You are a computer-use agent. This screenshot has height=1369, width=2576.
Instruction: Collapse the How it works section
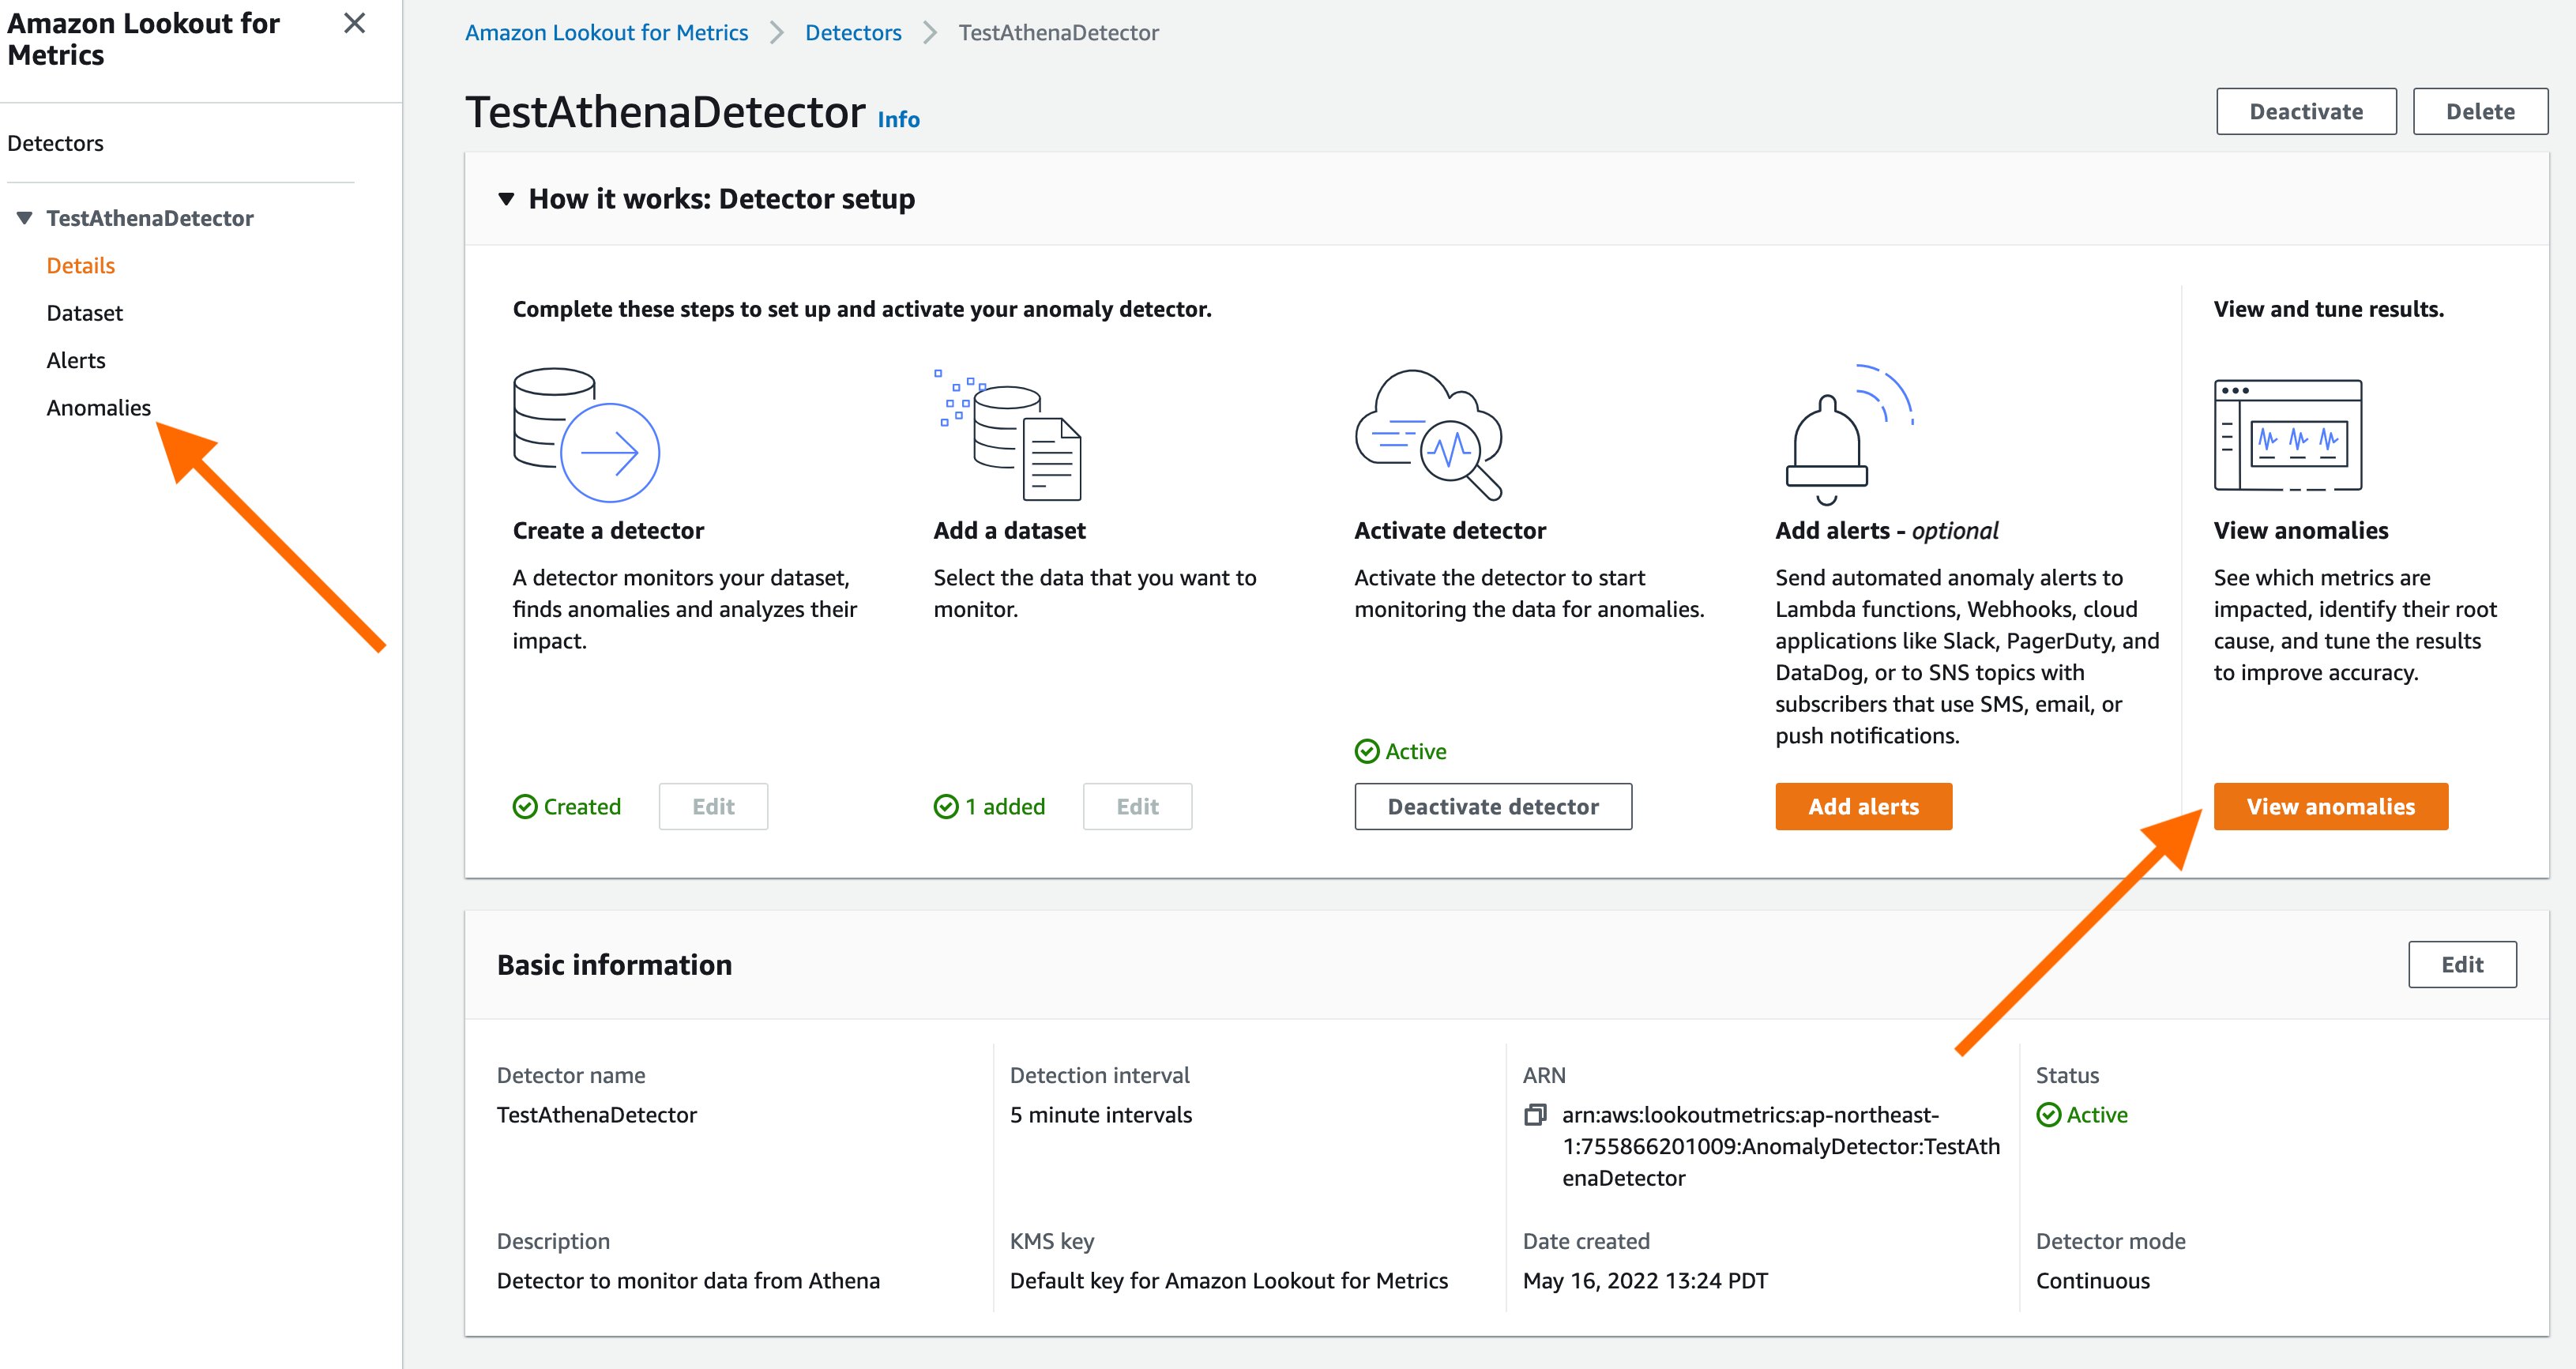pyautogui.click(x=507, y=199)
